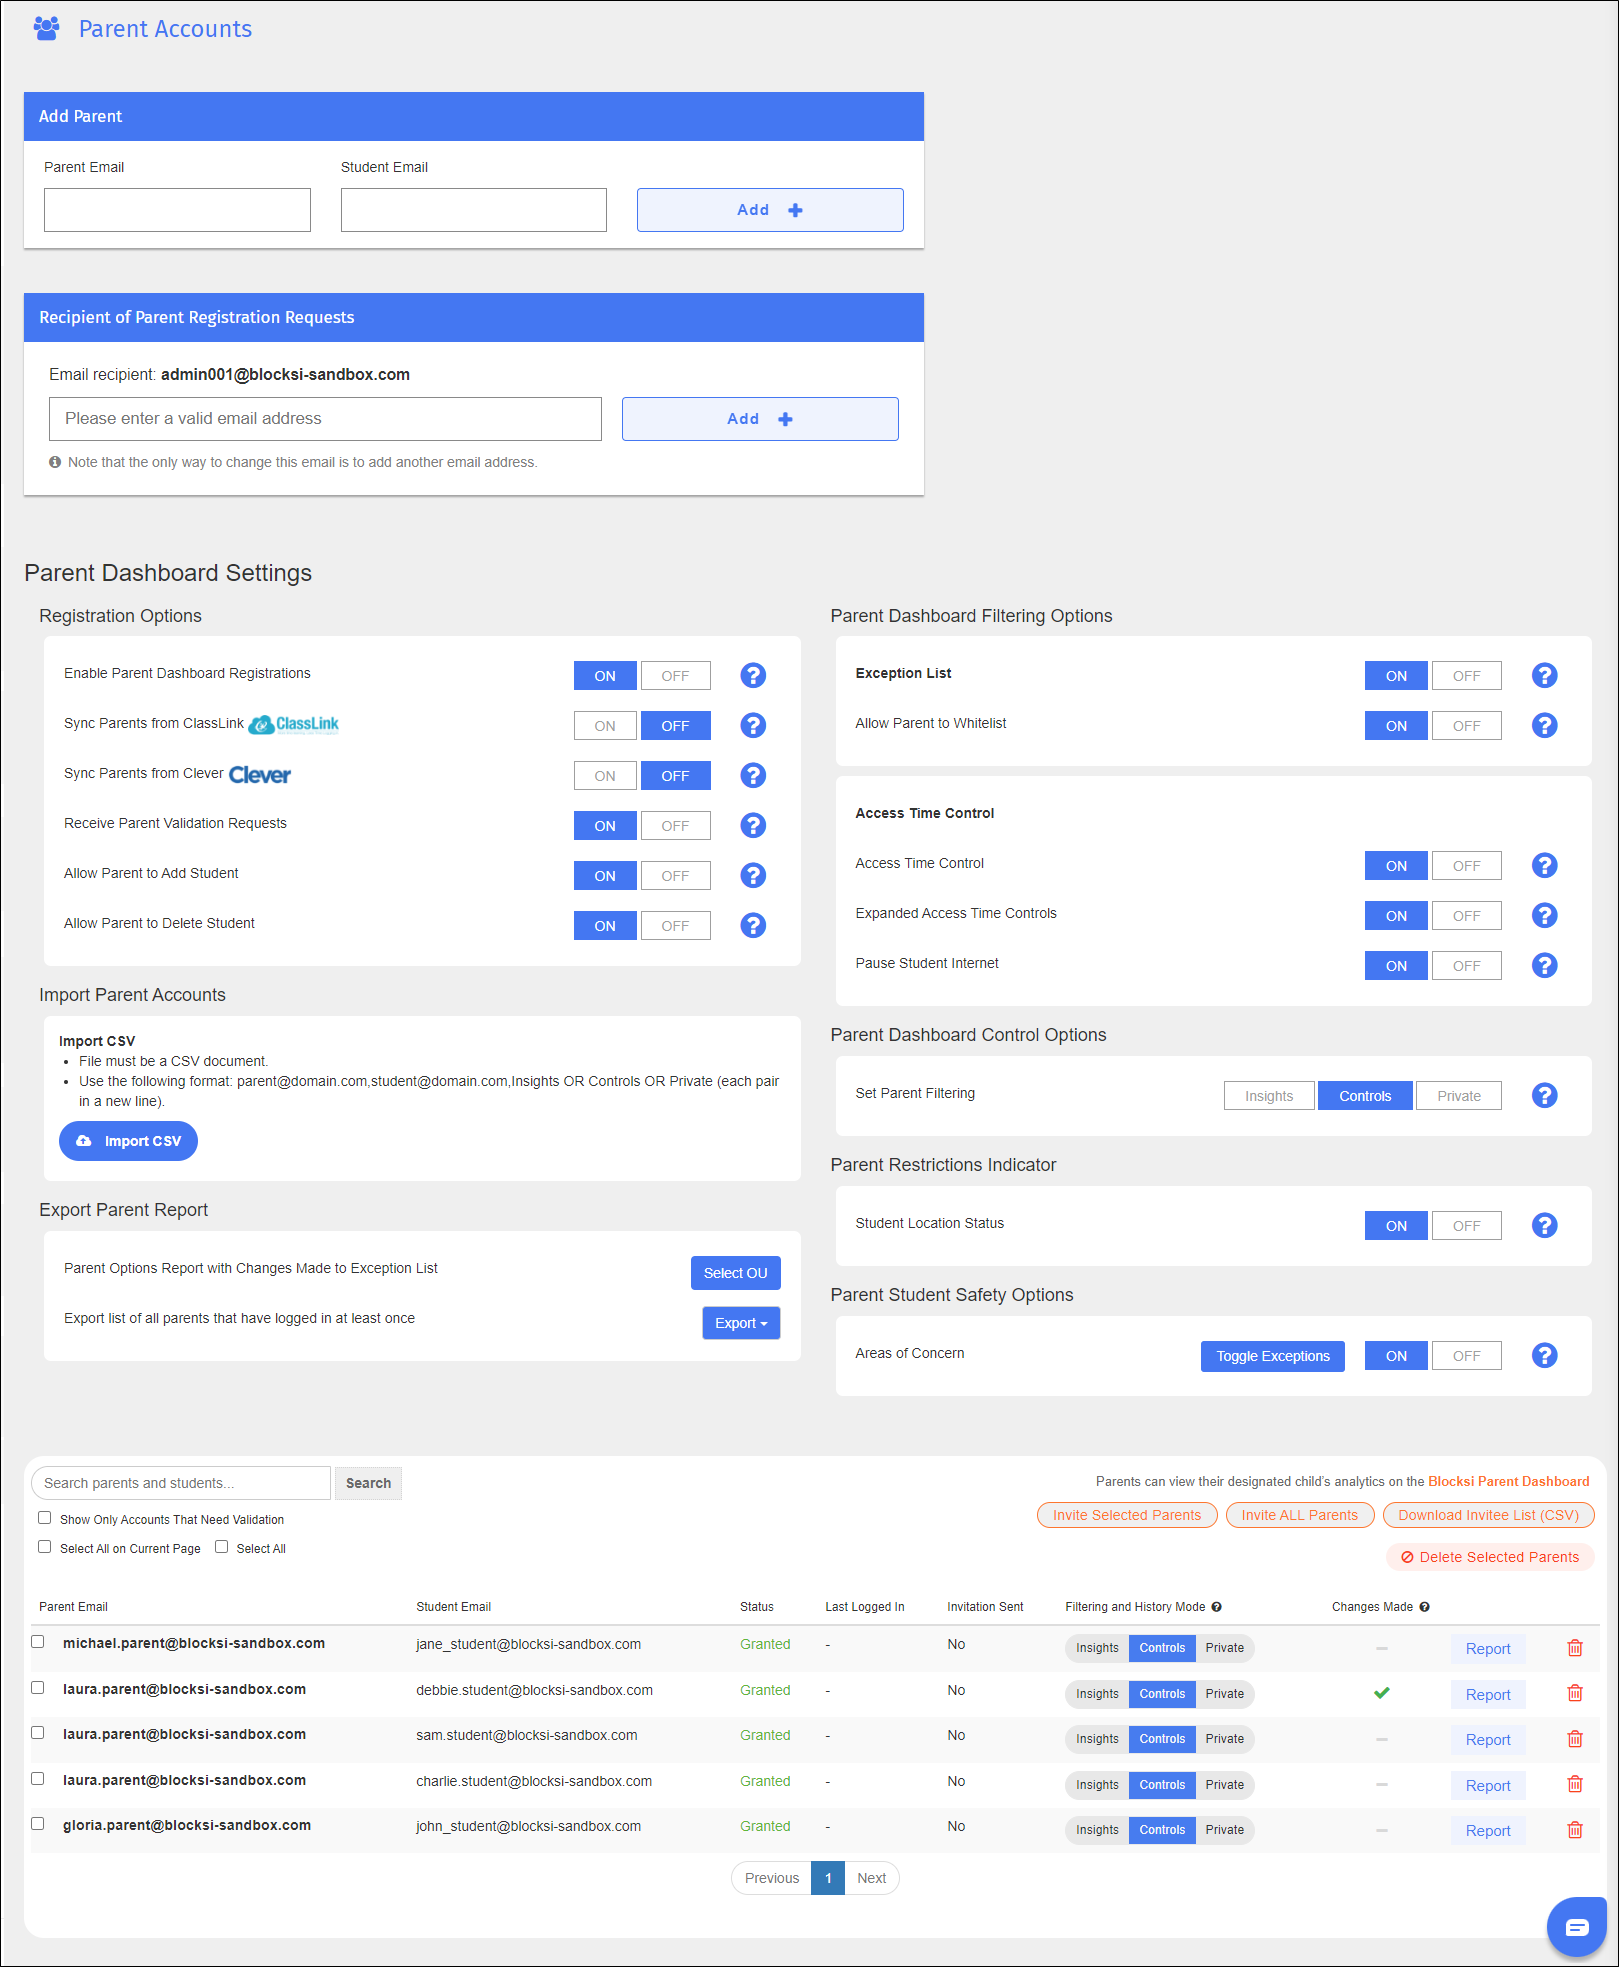Screen dimensions: 1619x1967
Task: Open the Export dropdown menu
Action: 741,1323
